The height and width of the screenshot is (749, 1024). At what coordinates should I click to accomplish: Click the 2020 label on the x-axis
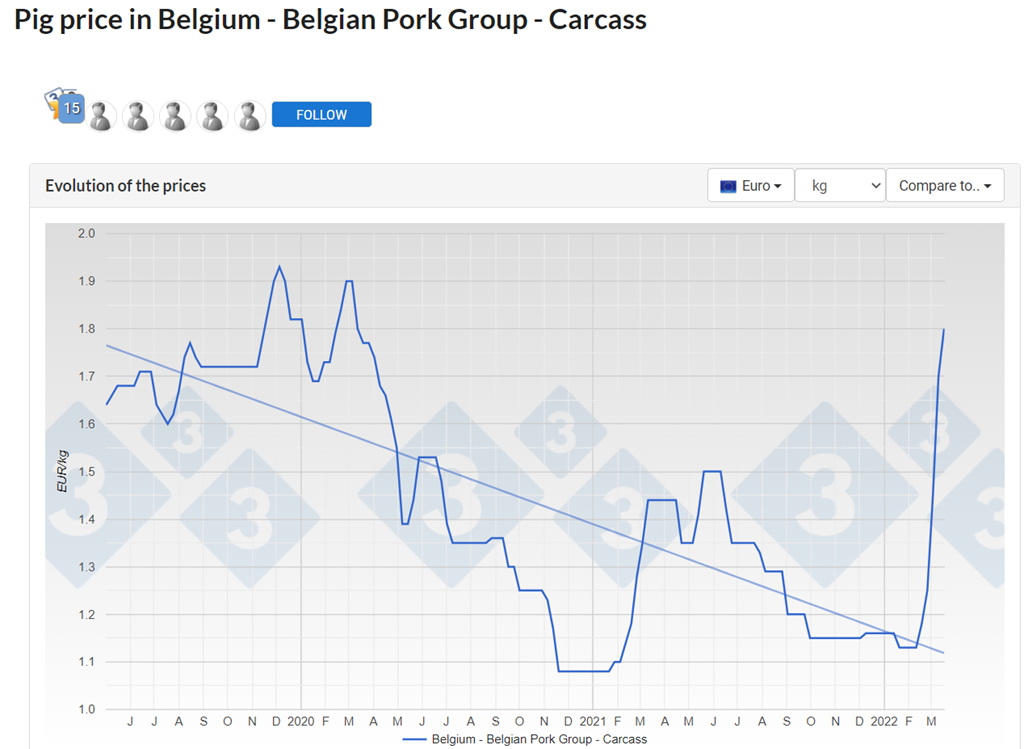301,721
